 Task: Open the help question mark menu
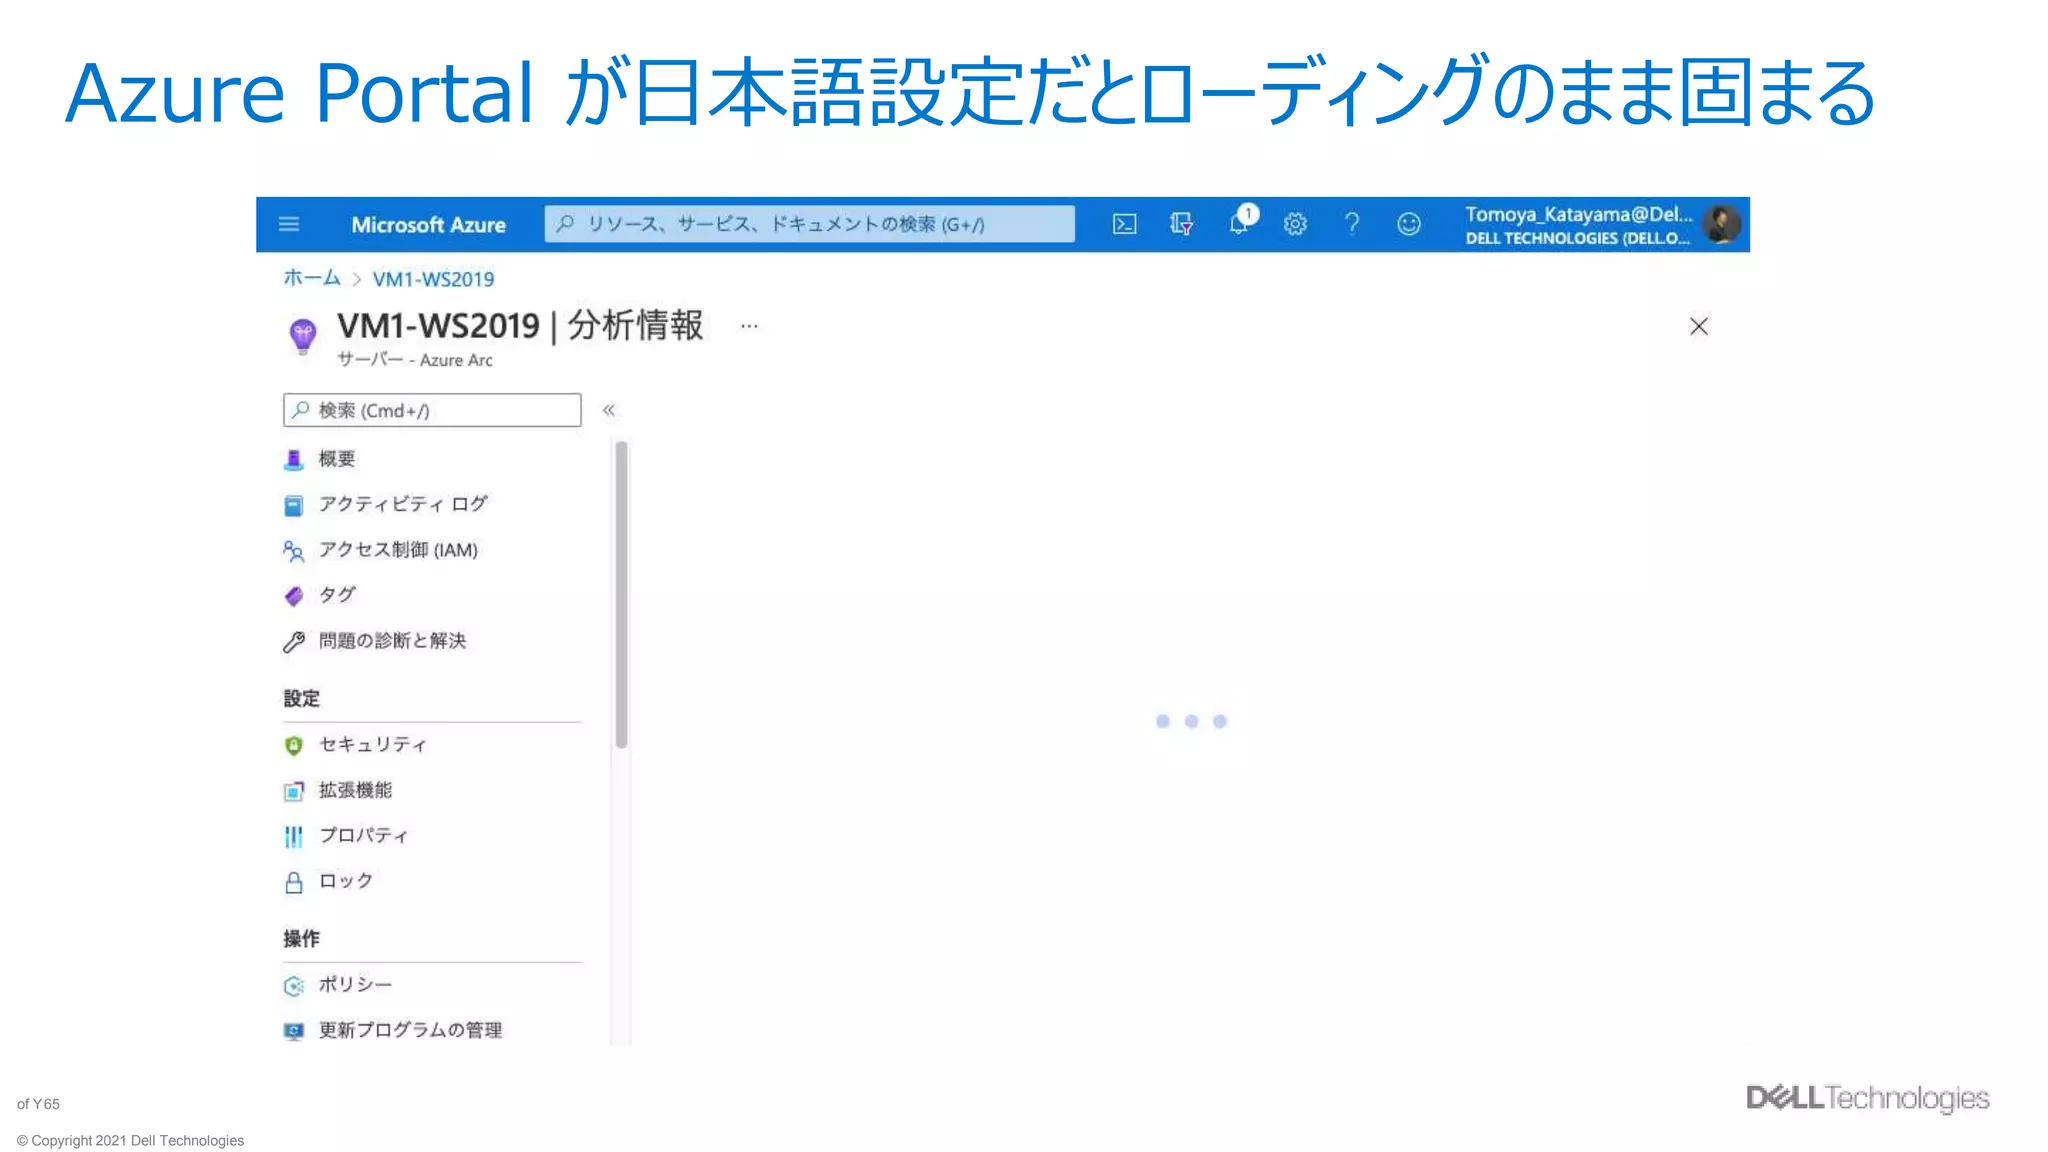1352,224
